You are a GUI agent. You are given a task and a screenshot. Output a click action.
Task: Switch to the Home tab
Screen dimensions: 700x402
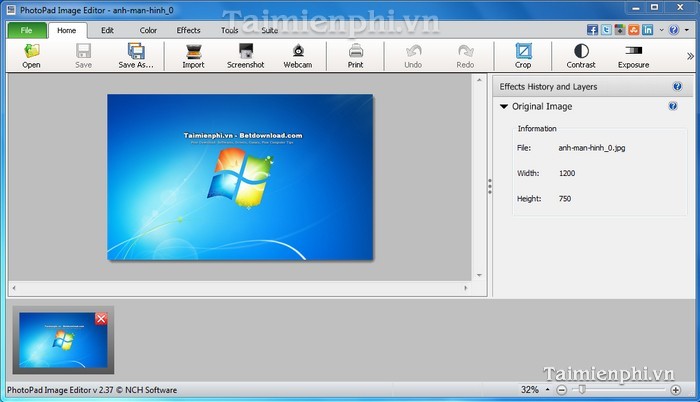point(67,30)
